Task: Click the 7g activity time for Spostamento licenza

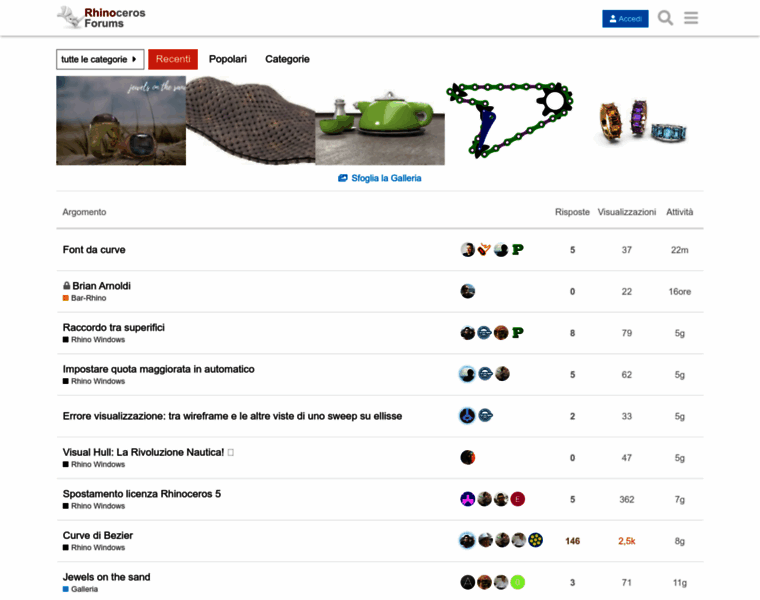Action: coord(679,499)
